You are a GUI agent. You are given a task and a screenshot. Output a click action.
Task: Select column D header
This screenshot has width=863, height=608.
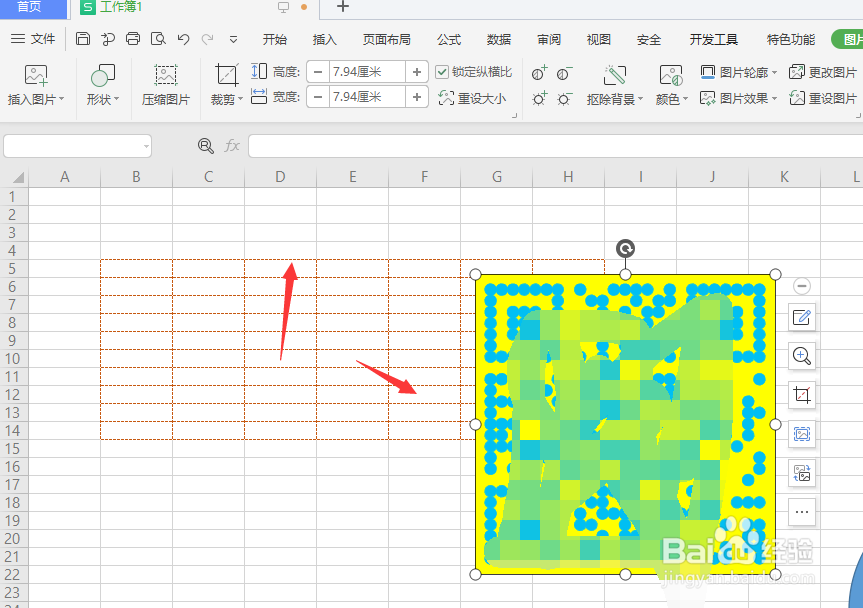tap(280, 177)
